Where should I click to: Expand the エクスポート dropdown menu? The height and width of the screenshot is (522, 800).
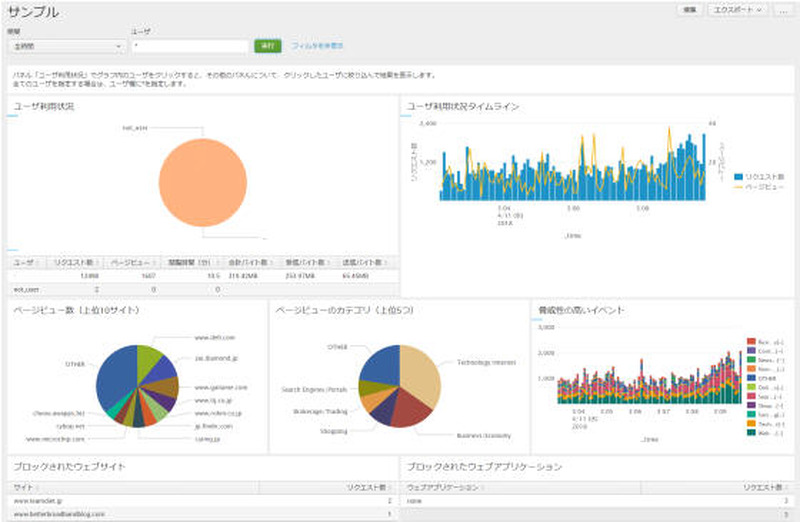tap(738, 9)
